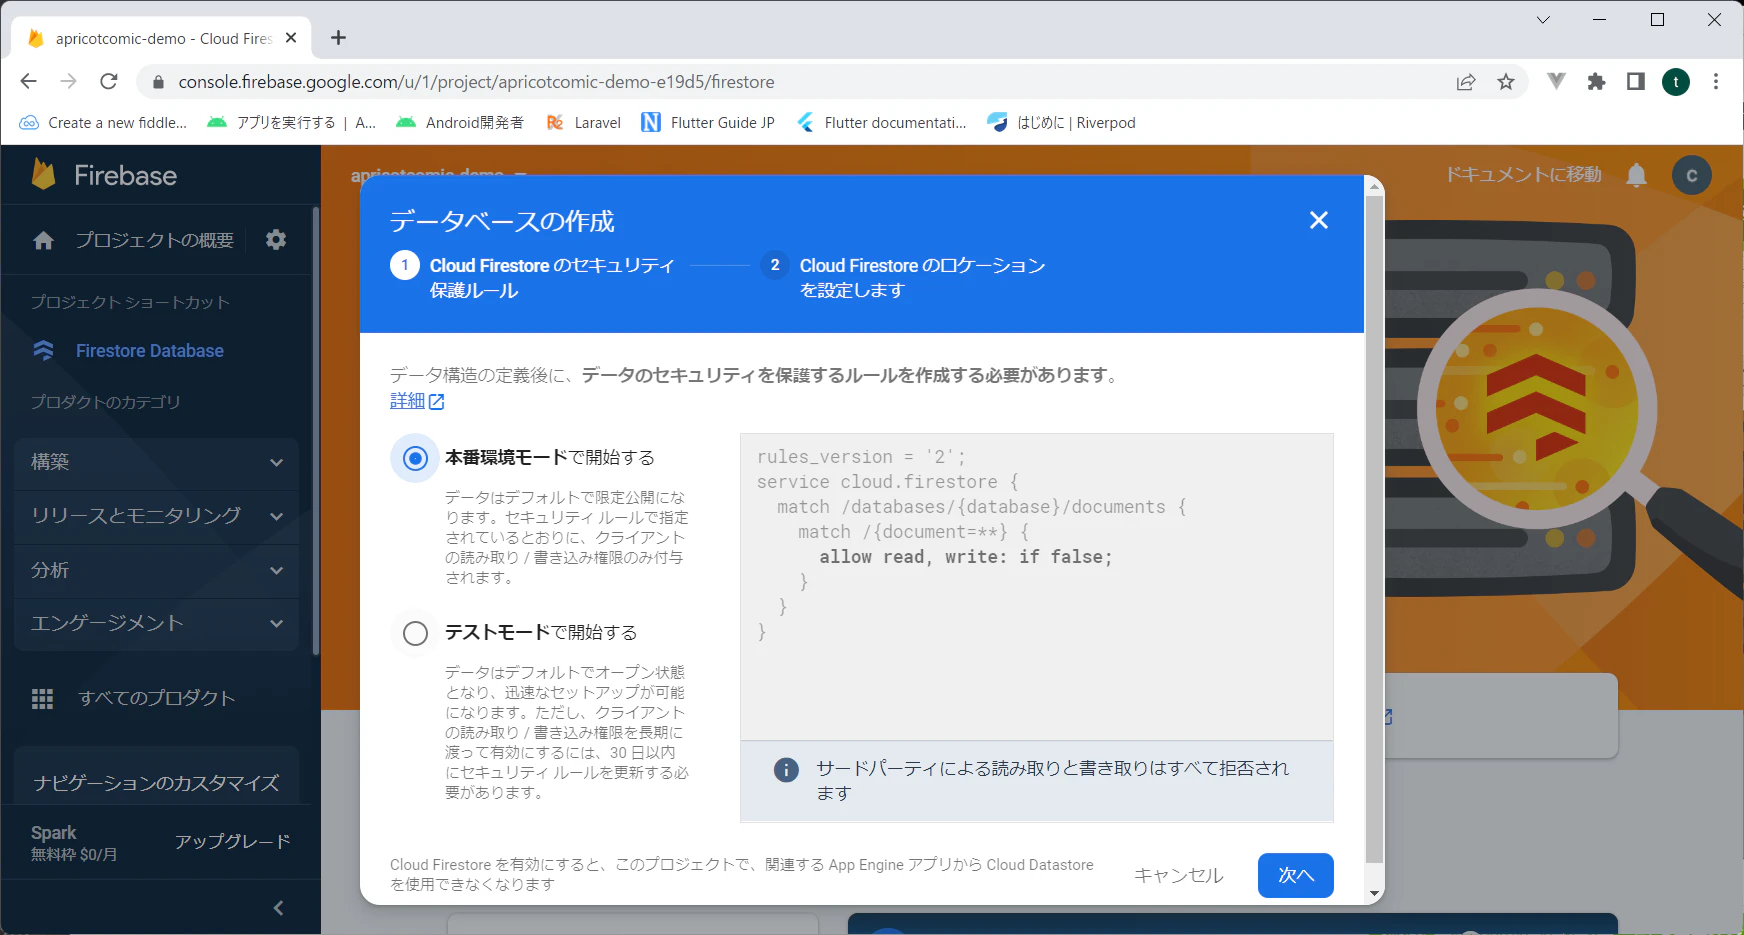Open account avatar menu in Firebase

1692,176
